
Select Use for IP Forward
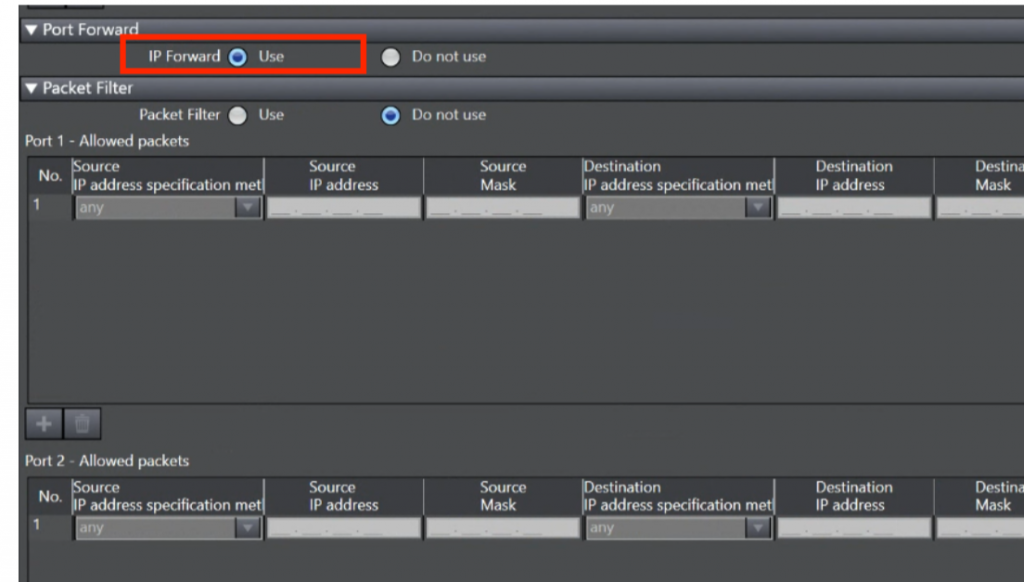click(x=237, y=57)
